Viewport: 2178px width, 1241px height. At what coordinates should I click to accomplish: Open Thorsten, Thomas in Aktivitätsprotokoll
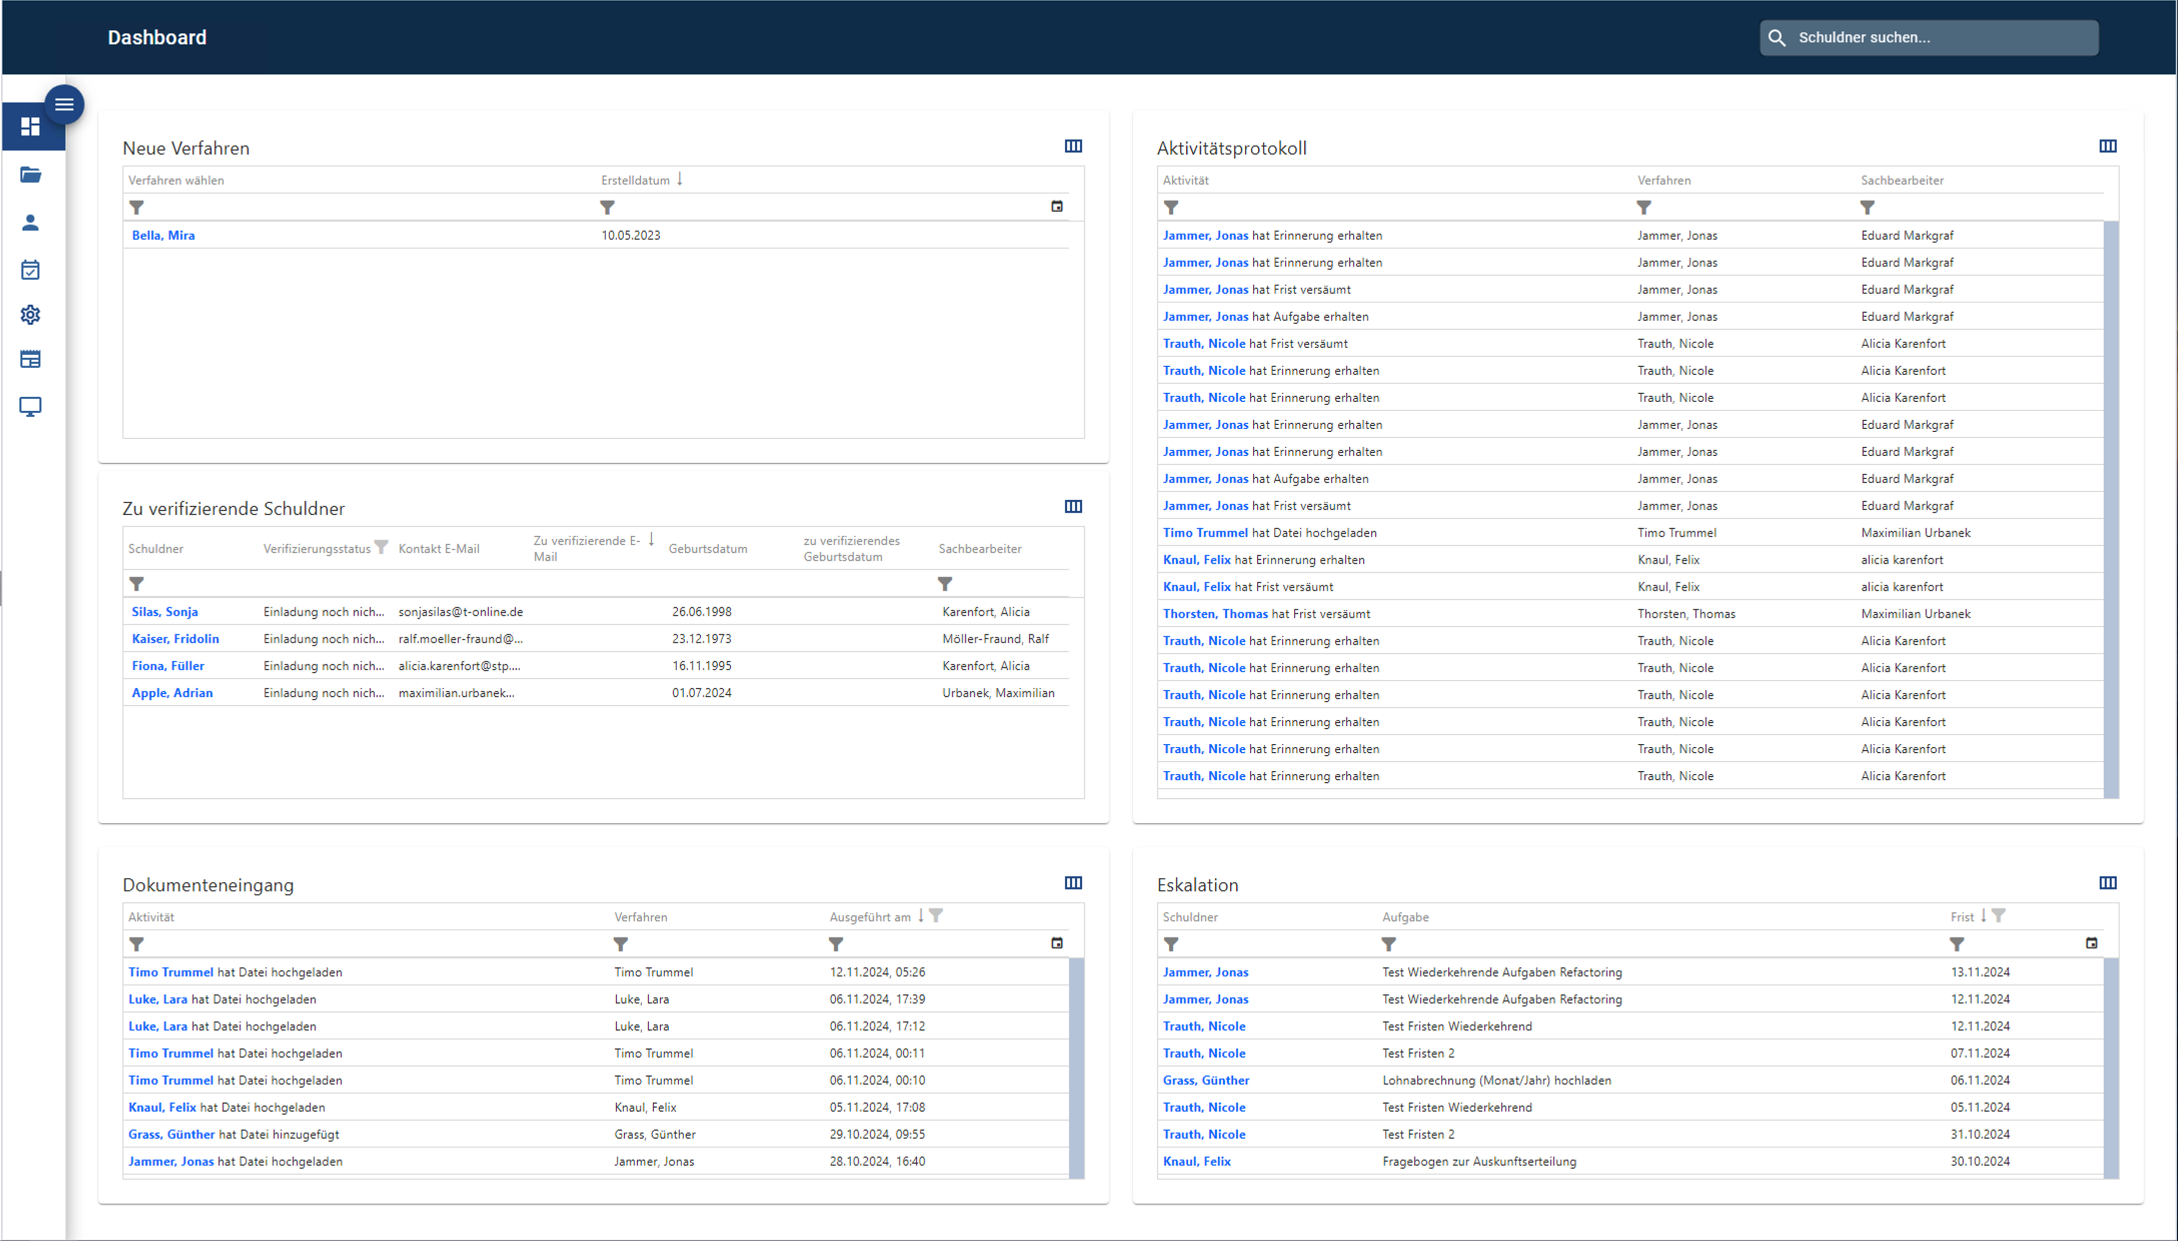pos(1215,614)
